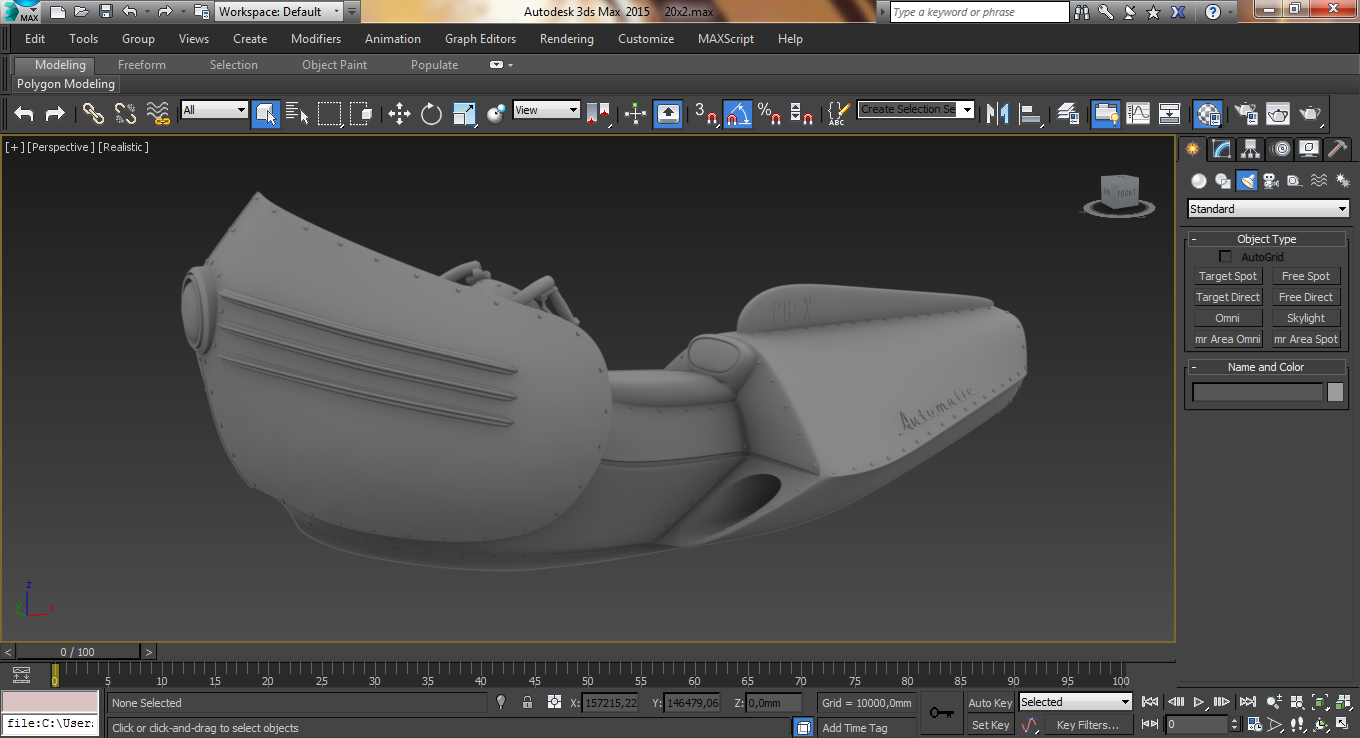Viewport: 1360px width, 738px height.
Task: Click the Select and Link icon
Action: [x=93, y=113]
